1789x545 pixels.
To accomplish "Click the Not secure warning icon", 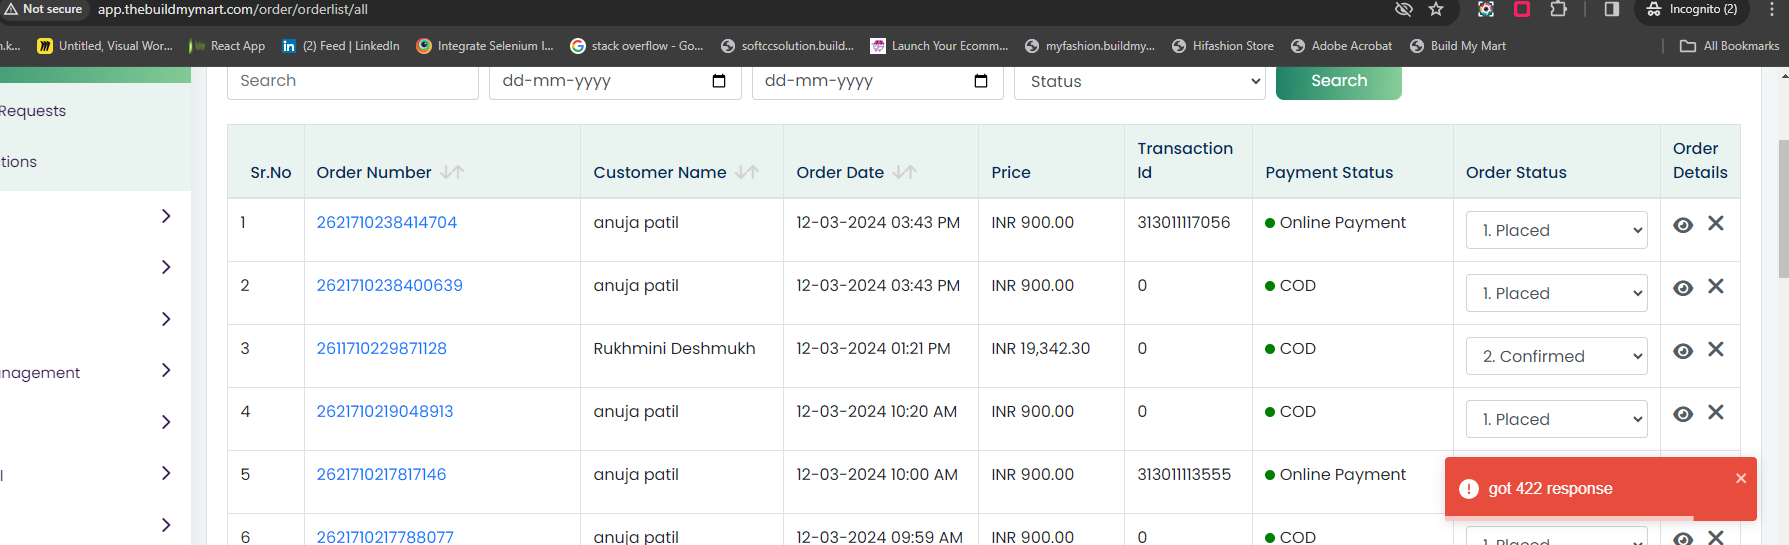I will click(10, 9).
